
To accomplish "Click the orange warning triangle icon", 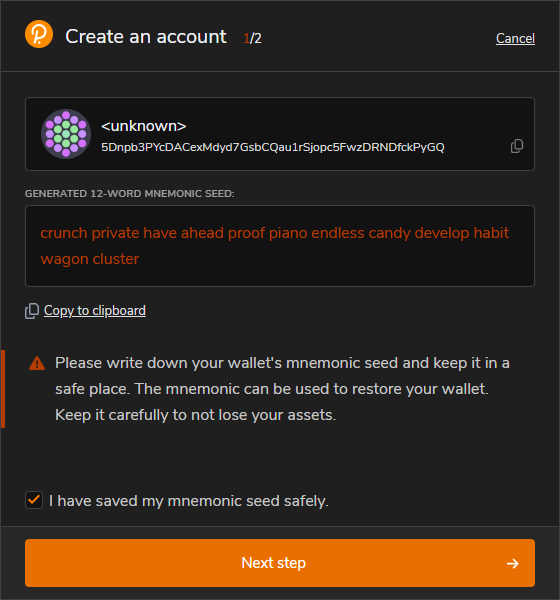I will point(37,363).
